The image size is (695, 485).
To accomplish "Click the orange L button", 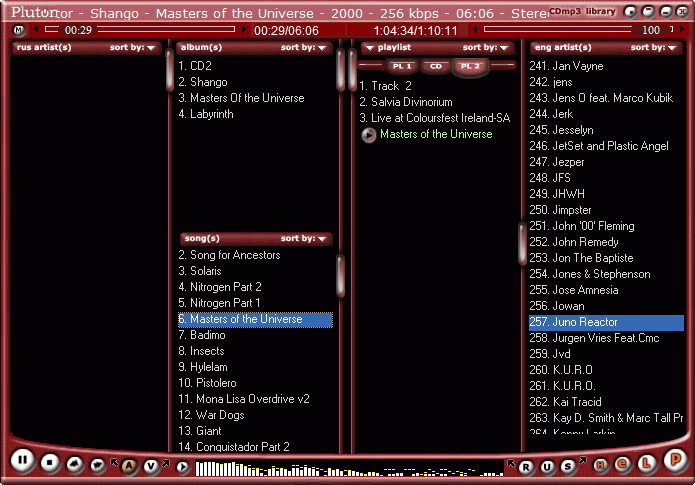I will [646, 463].
